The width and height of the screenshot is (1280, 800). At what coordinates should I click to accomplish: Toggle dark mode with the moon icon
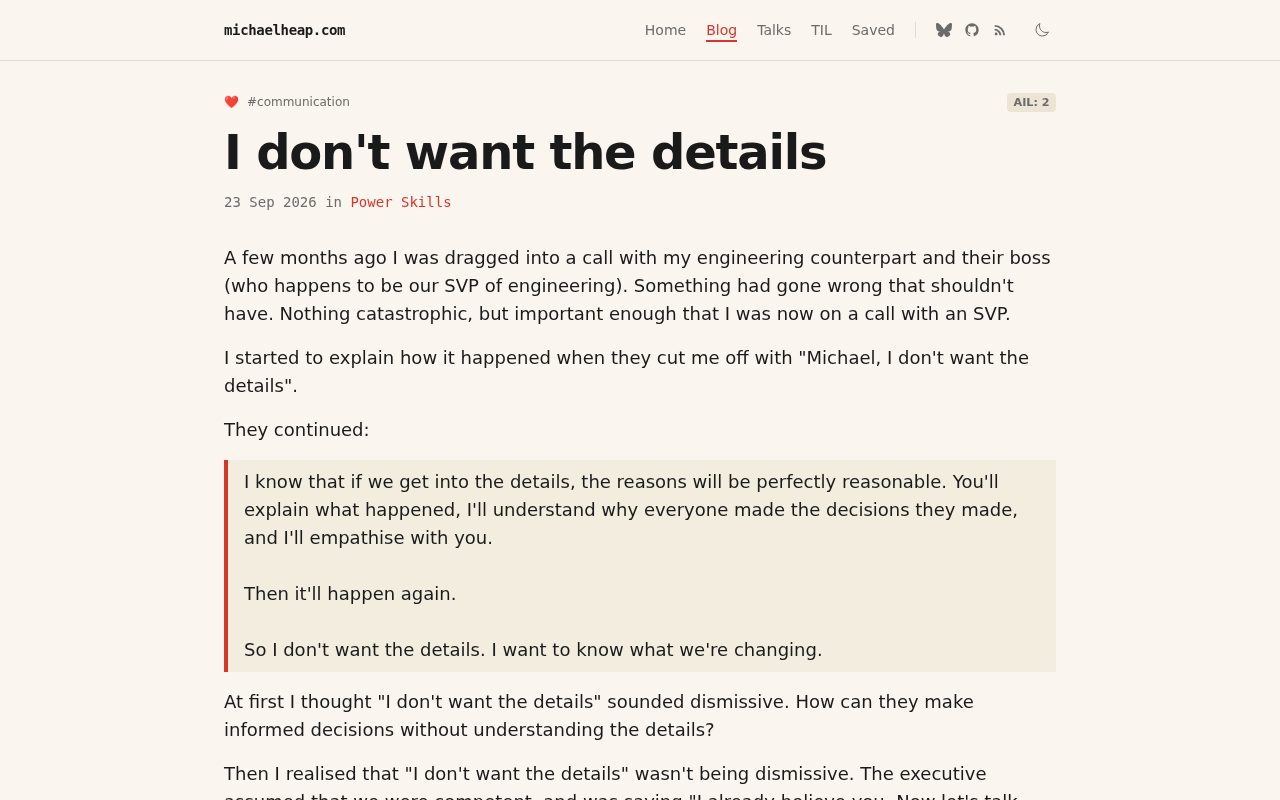click(1042, 30)
